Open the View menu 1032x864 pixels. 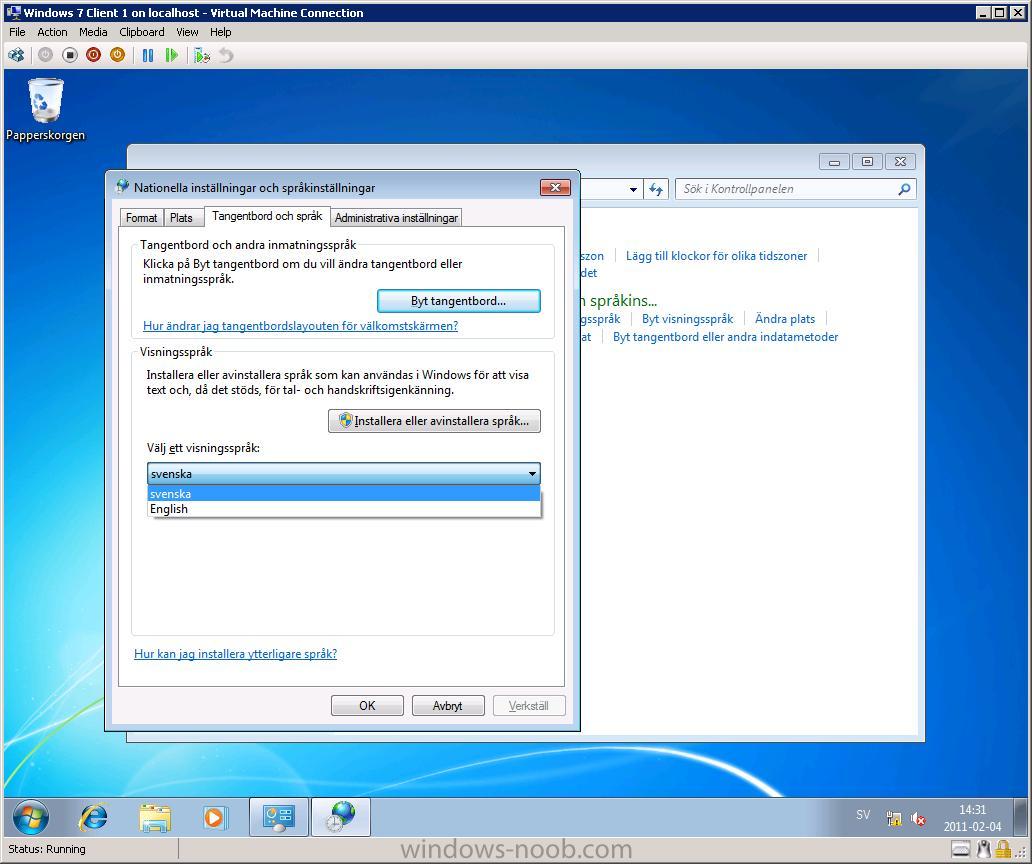(187, 32)
